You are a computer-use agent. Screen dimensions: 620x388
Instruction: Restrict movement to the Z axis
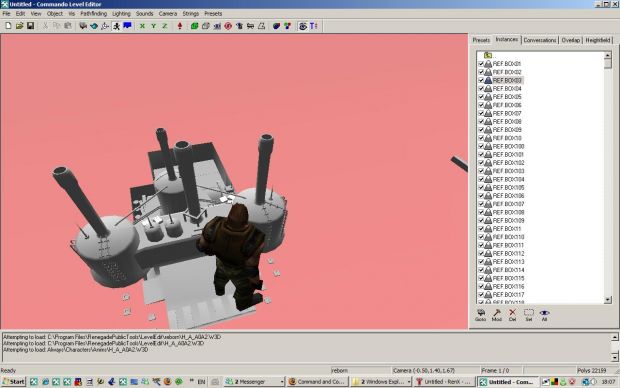click(x=164, y=26)
